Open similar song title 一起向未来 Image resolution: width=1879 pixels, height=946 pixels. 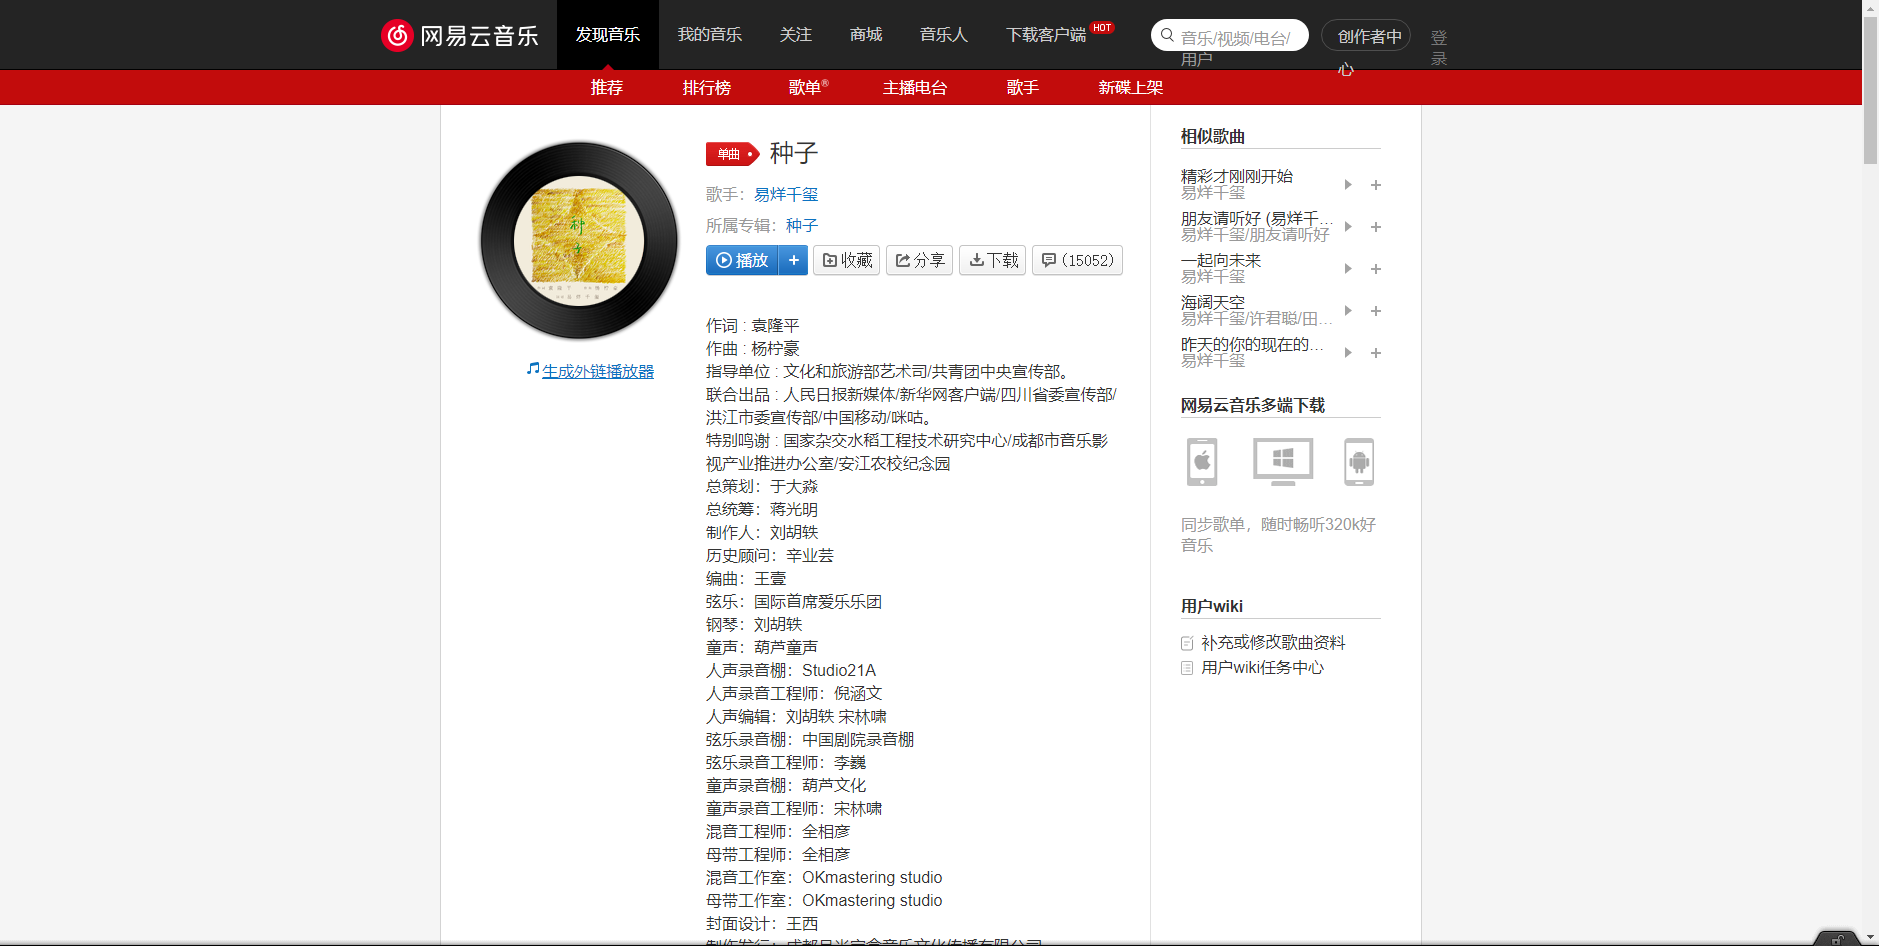click(1221, 260)
